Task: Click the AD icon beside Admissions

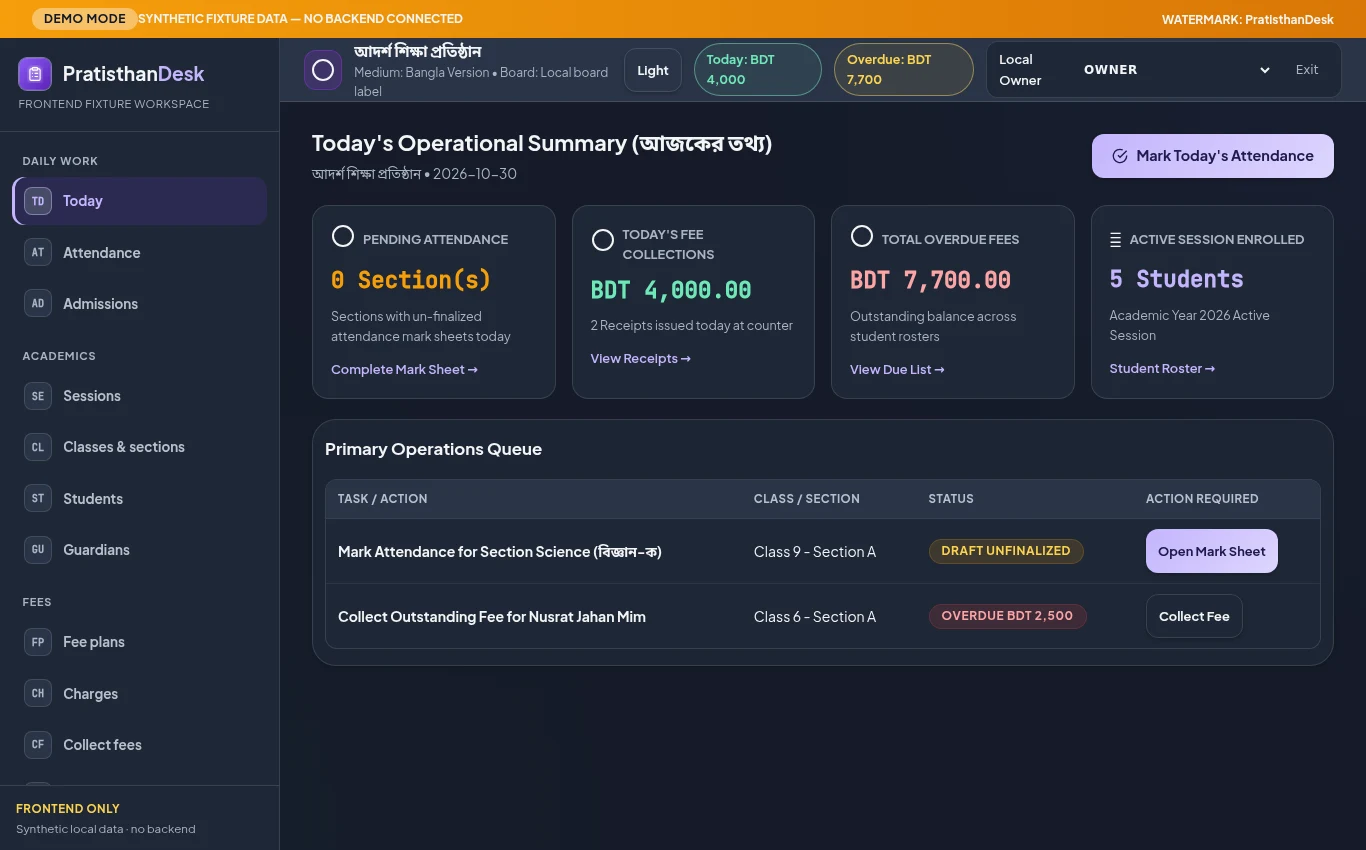Action: (38, 304)
